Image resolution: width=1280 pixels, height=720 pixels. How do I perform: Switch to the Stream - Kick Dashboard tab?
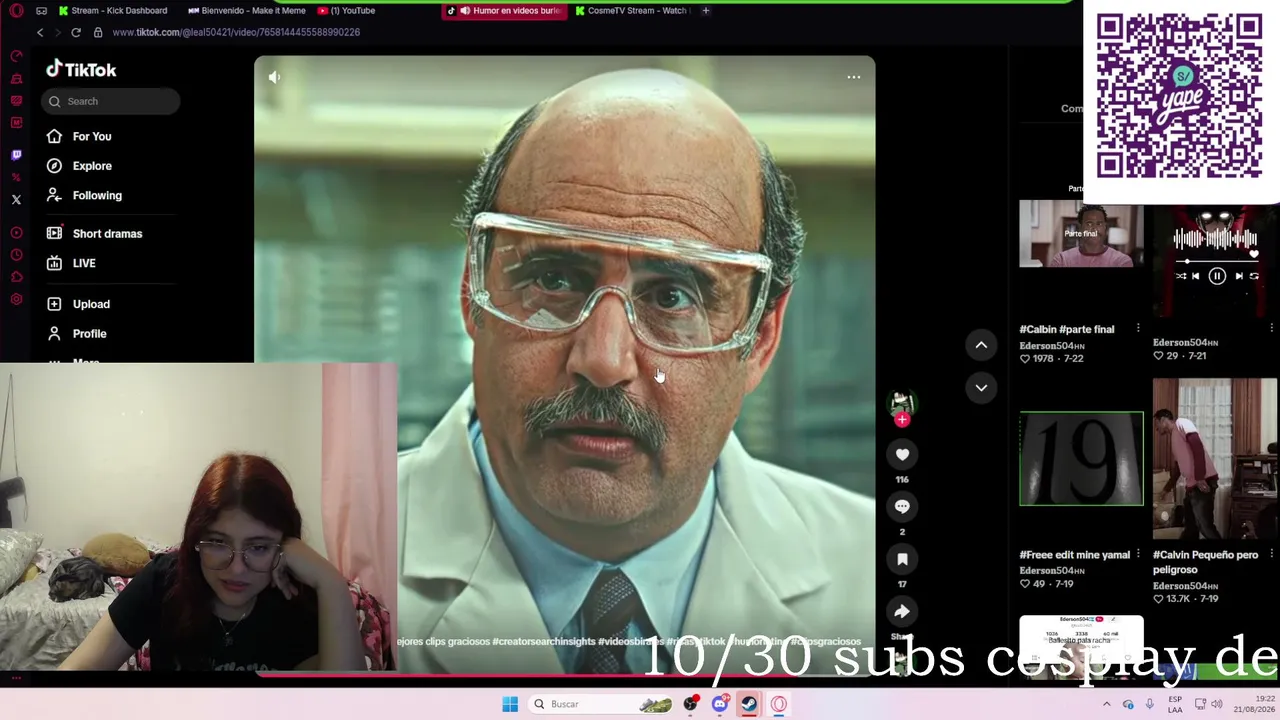click(x=113, y=11)
